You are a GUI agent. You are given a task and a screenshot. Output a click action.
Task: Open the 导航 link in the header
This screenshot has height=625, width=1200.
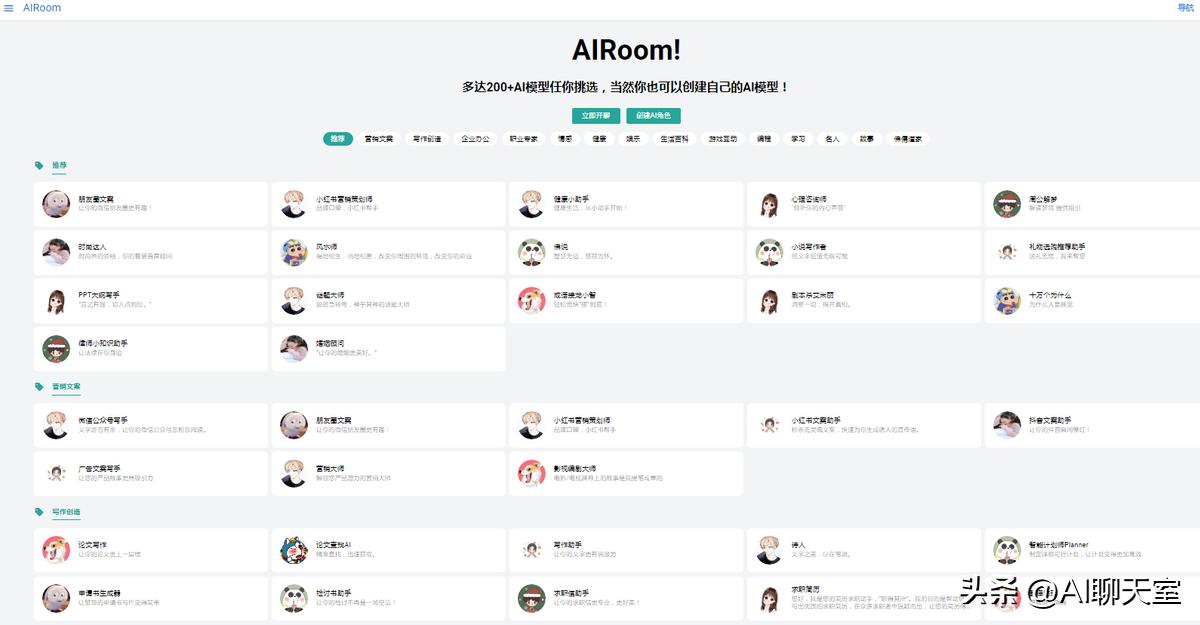point(1186,8)
